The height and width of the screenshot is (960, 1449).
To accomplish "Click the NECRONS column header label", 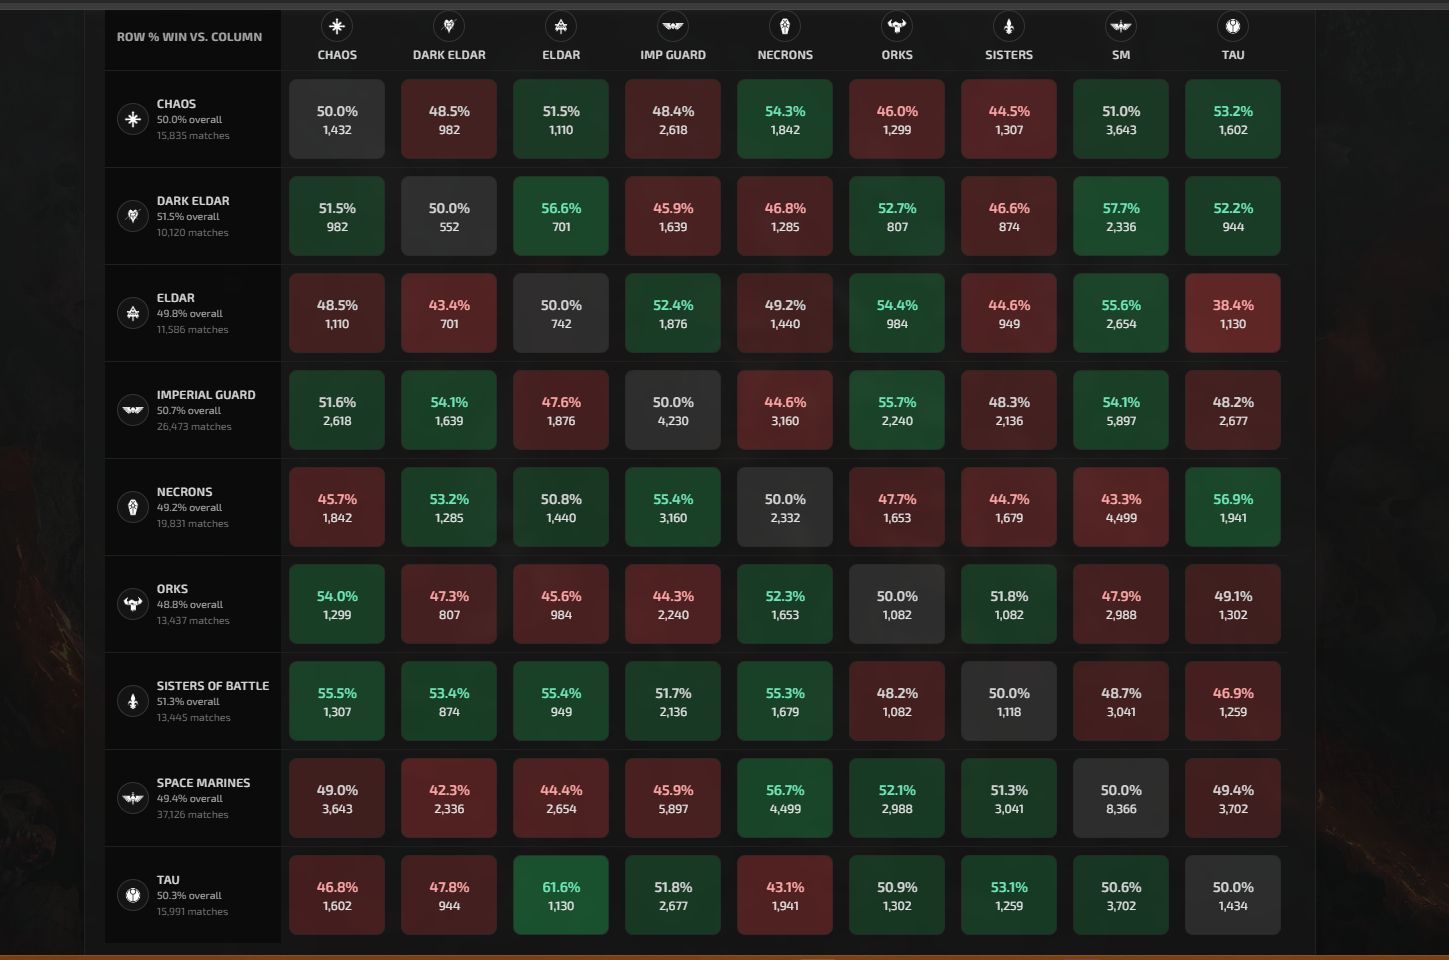I will point(785,55).
